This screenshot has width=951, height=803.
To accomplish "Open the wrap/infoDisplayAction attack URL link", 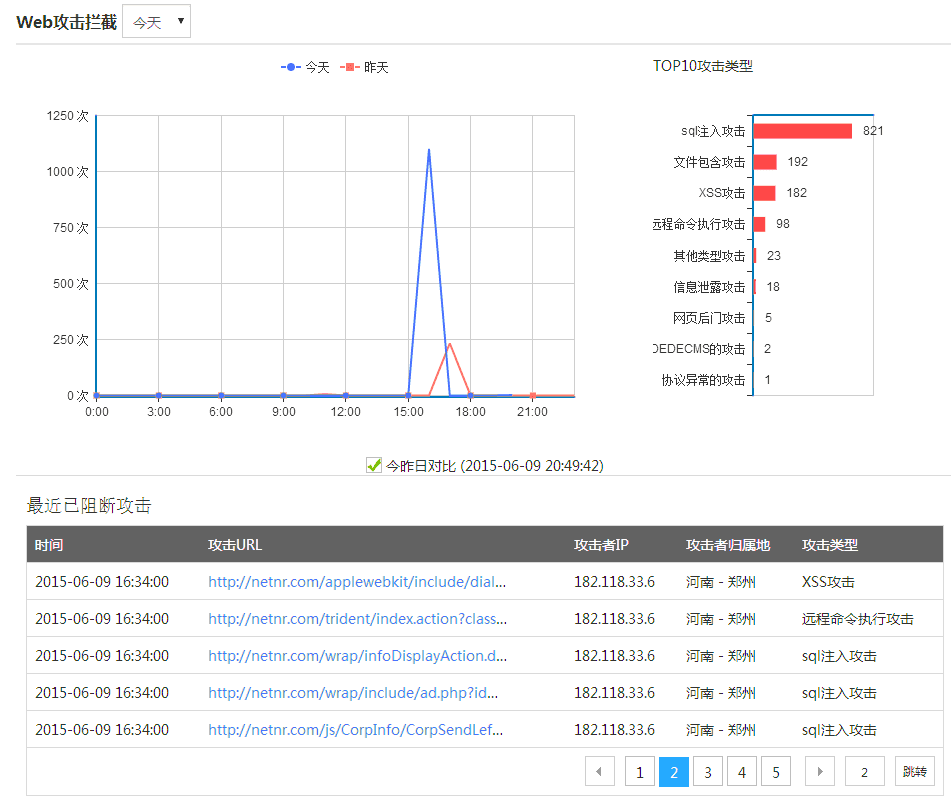I will coord(357,655).
